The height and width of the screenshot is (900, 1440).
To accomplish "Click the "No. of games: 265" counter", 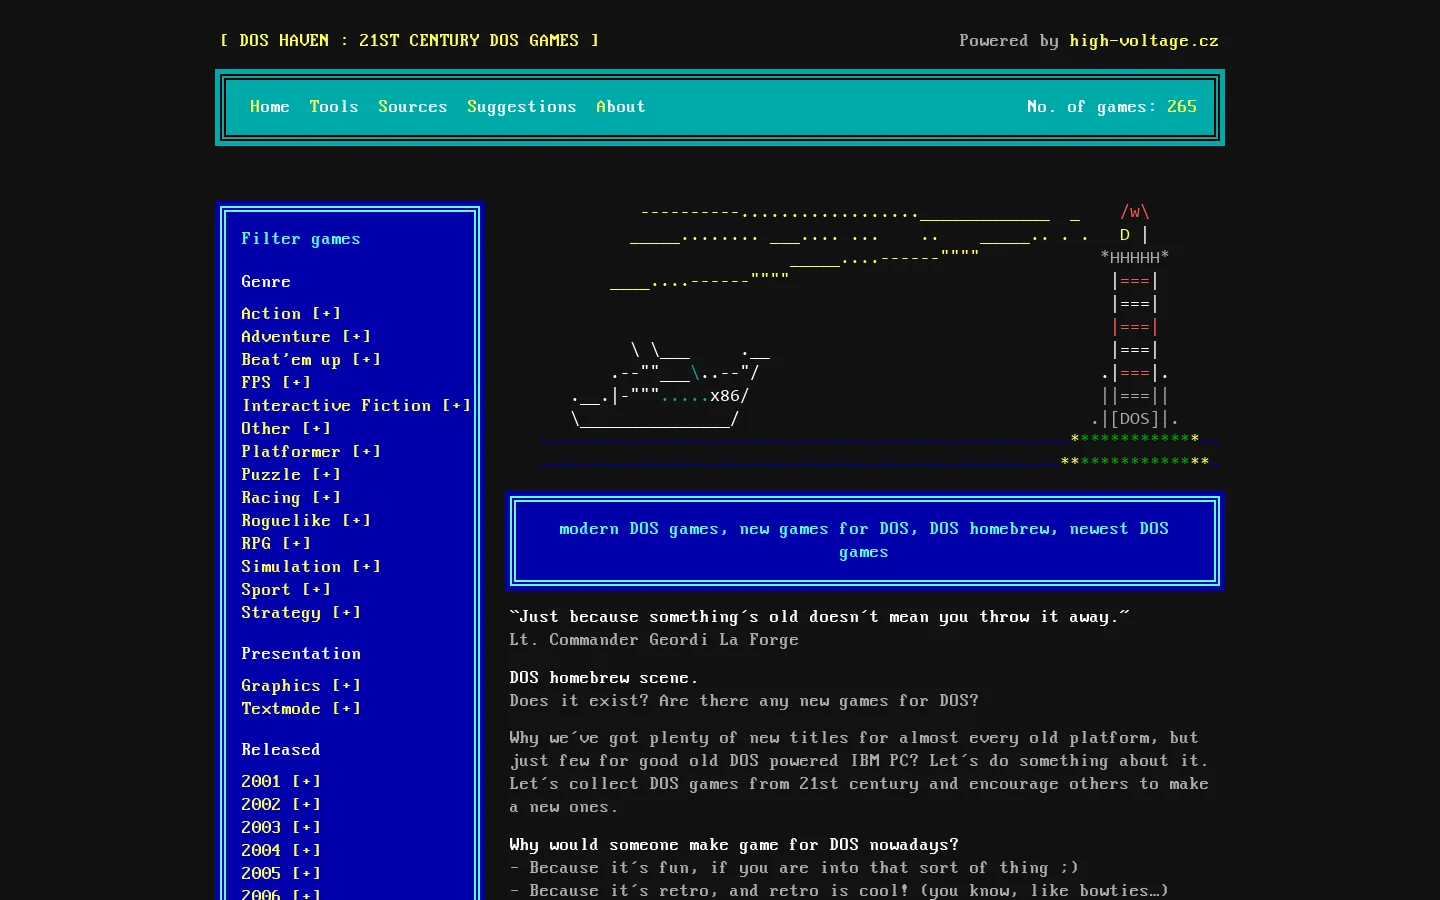I will 1111,107.
